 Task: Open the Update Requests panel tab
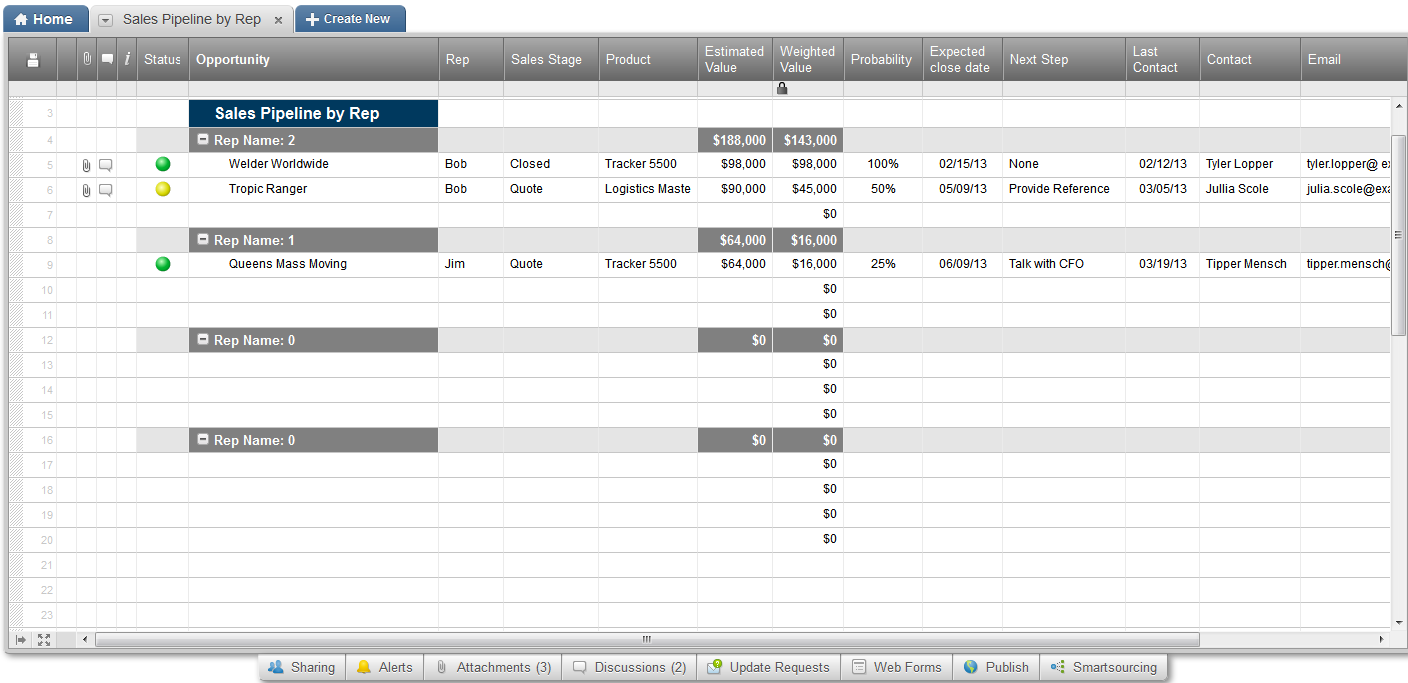pos(768,667)
